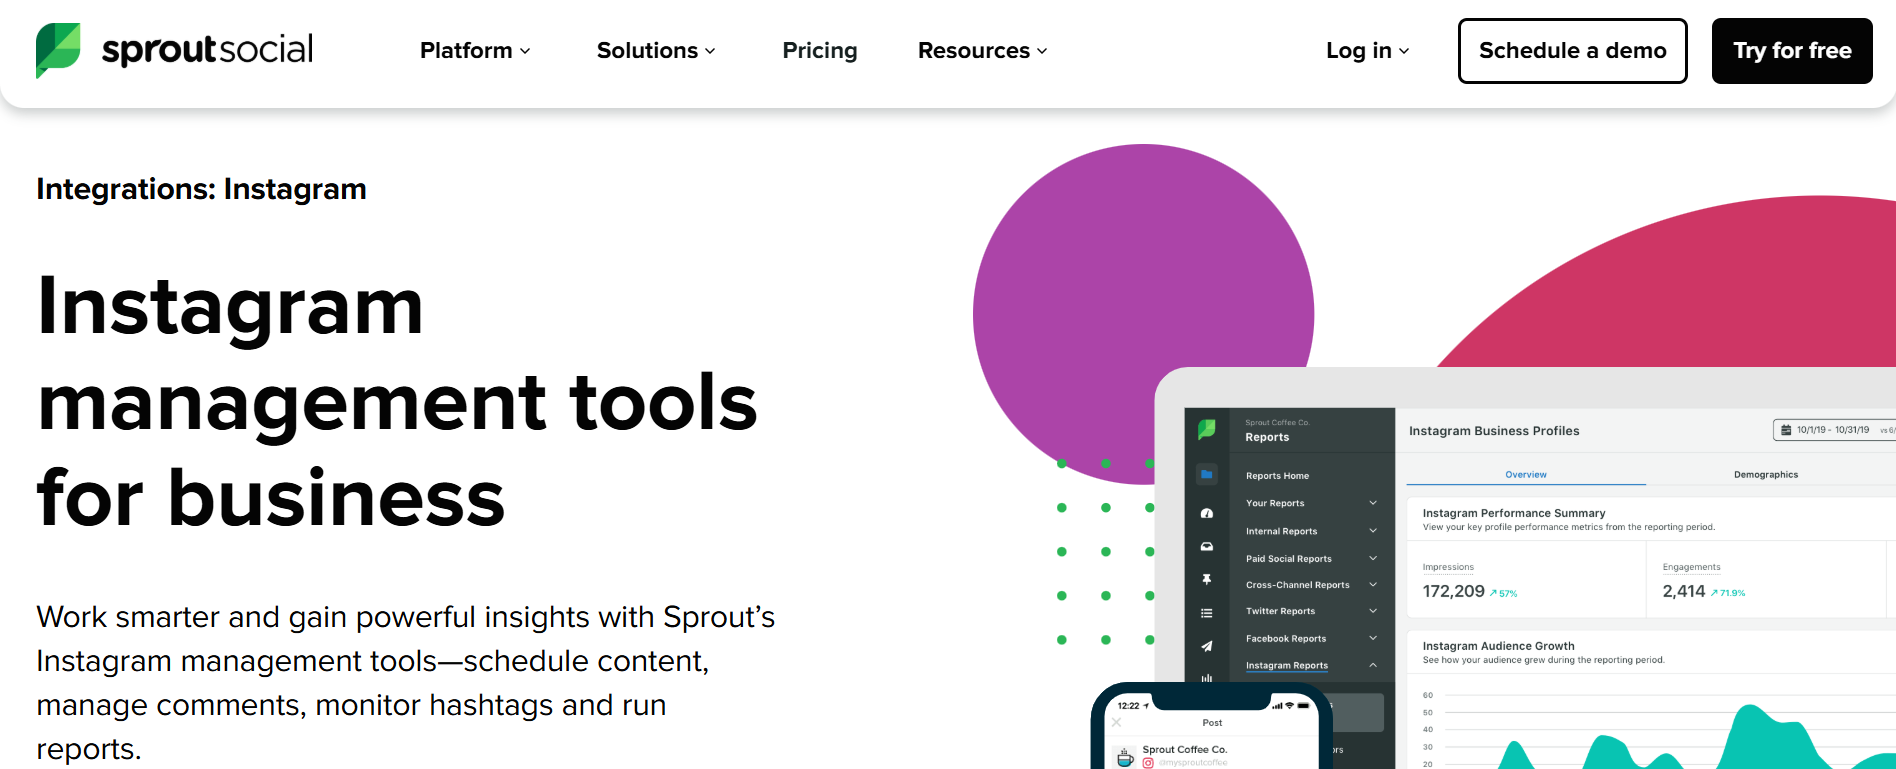Screen dimensions: 1896x769
Task: Click the folder icon in the dashboard sidebar
Action: point(1207,474)
